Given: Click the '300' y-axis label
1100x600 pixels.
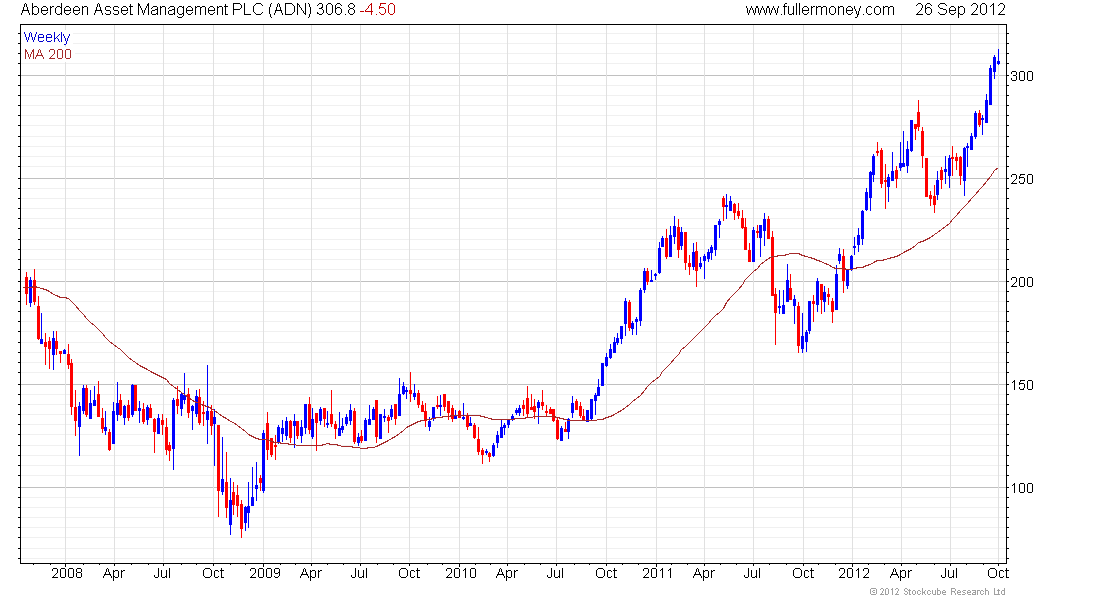Looking at the screenshot, I should [x=1021, y=76].
